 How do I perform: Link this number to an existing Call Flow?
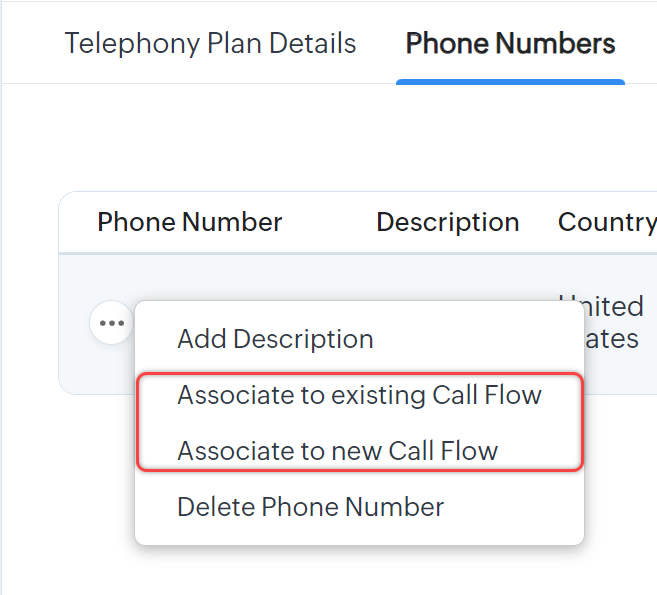pos(359,395)
